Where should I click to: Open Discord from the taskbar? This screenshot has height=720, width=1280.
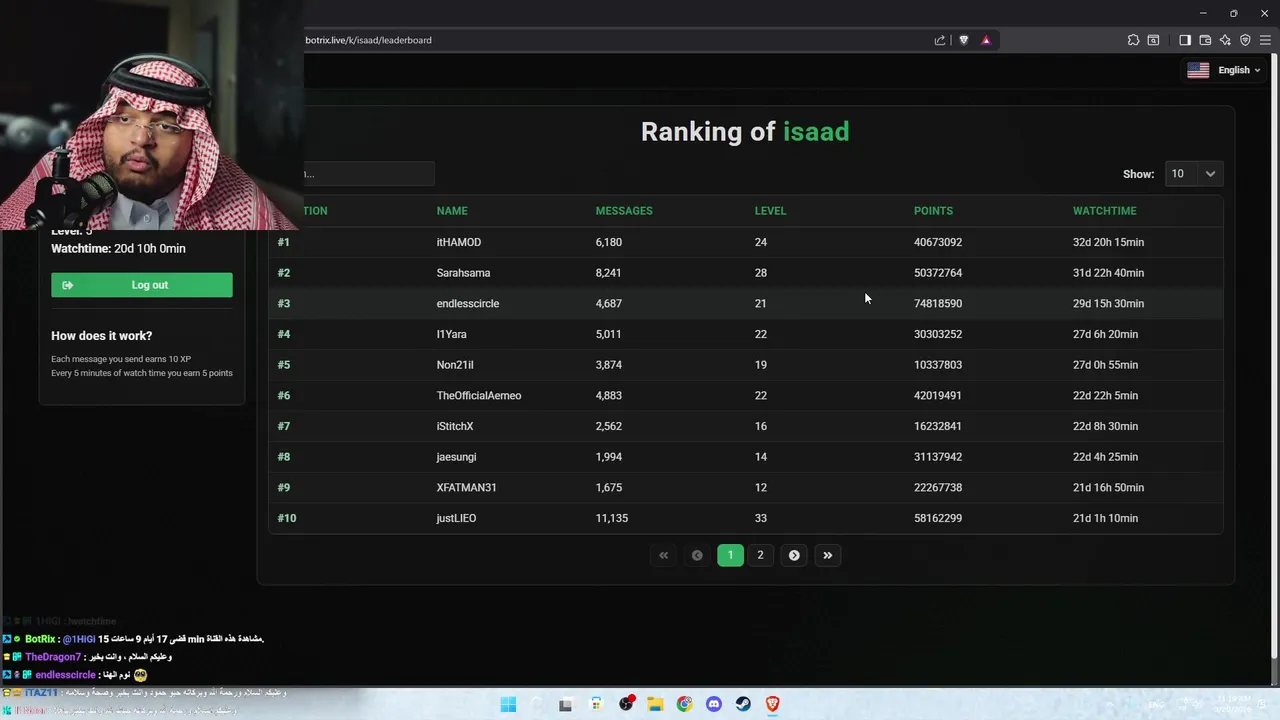[x=713, y=704]
